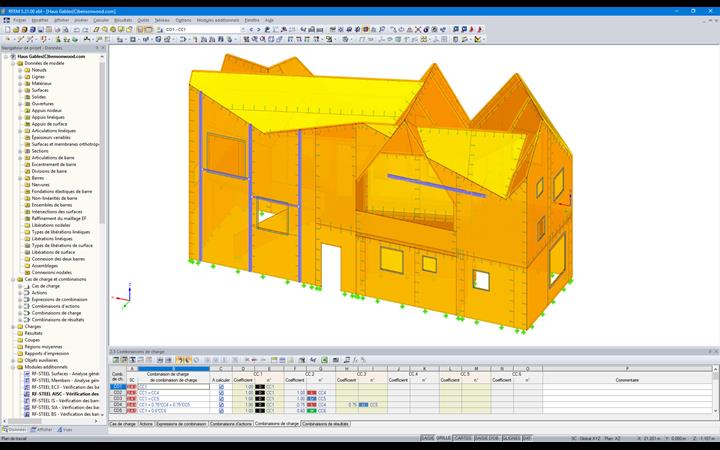720x450 pixels.
Task: Go to previous load case arrow
Action: click(251, 29)
